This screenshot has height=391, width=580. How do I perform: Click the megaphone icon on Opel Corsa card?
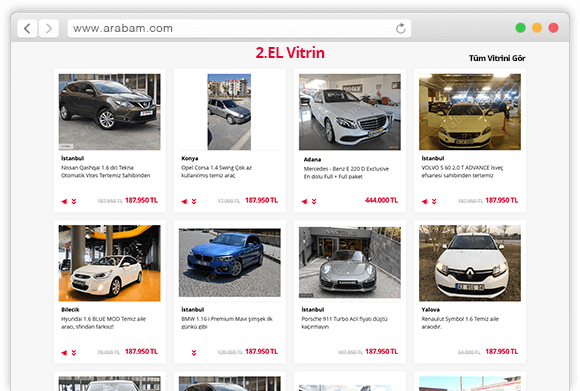(x=184, y=201)
